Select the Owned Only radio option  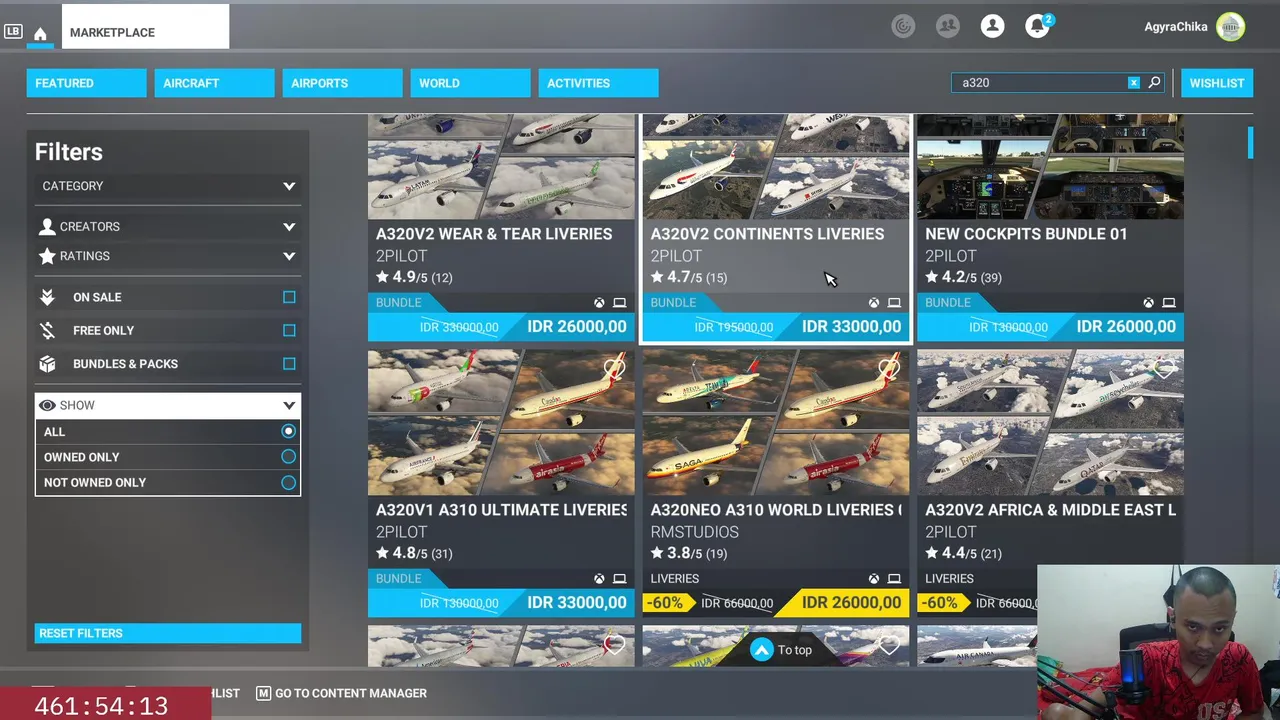288,457
